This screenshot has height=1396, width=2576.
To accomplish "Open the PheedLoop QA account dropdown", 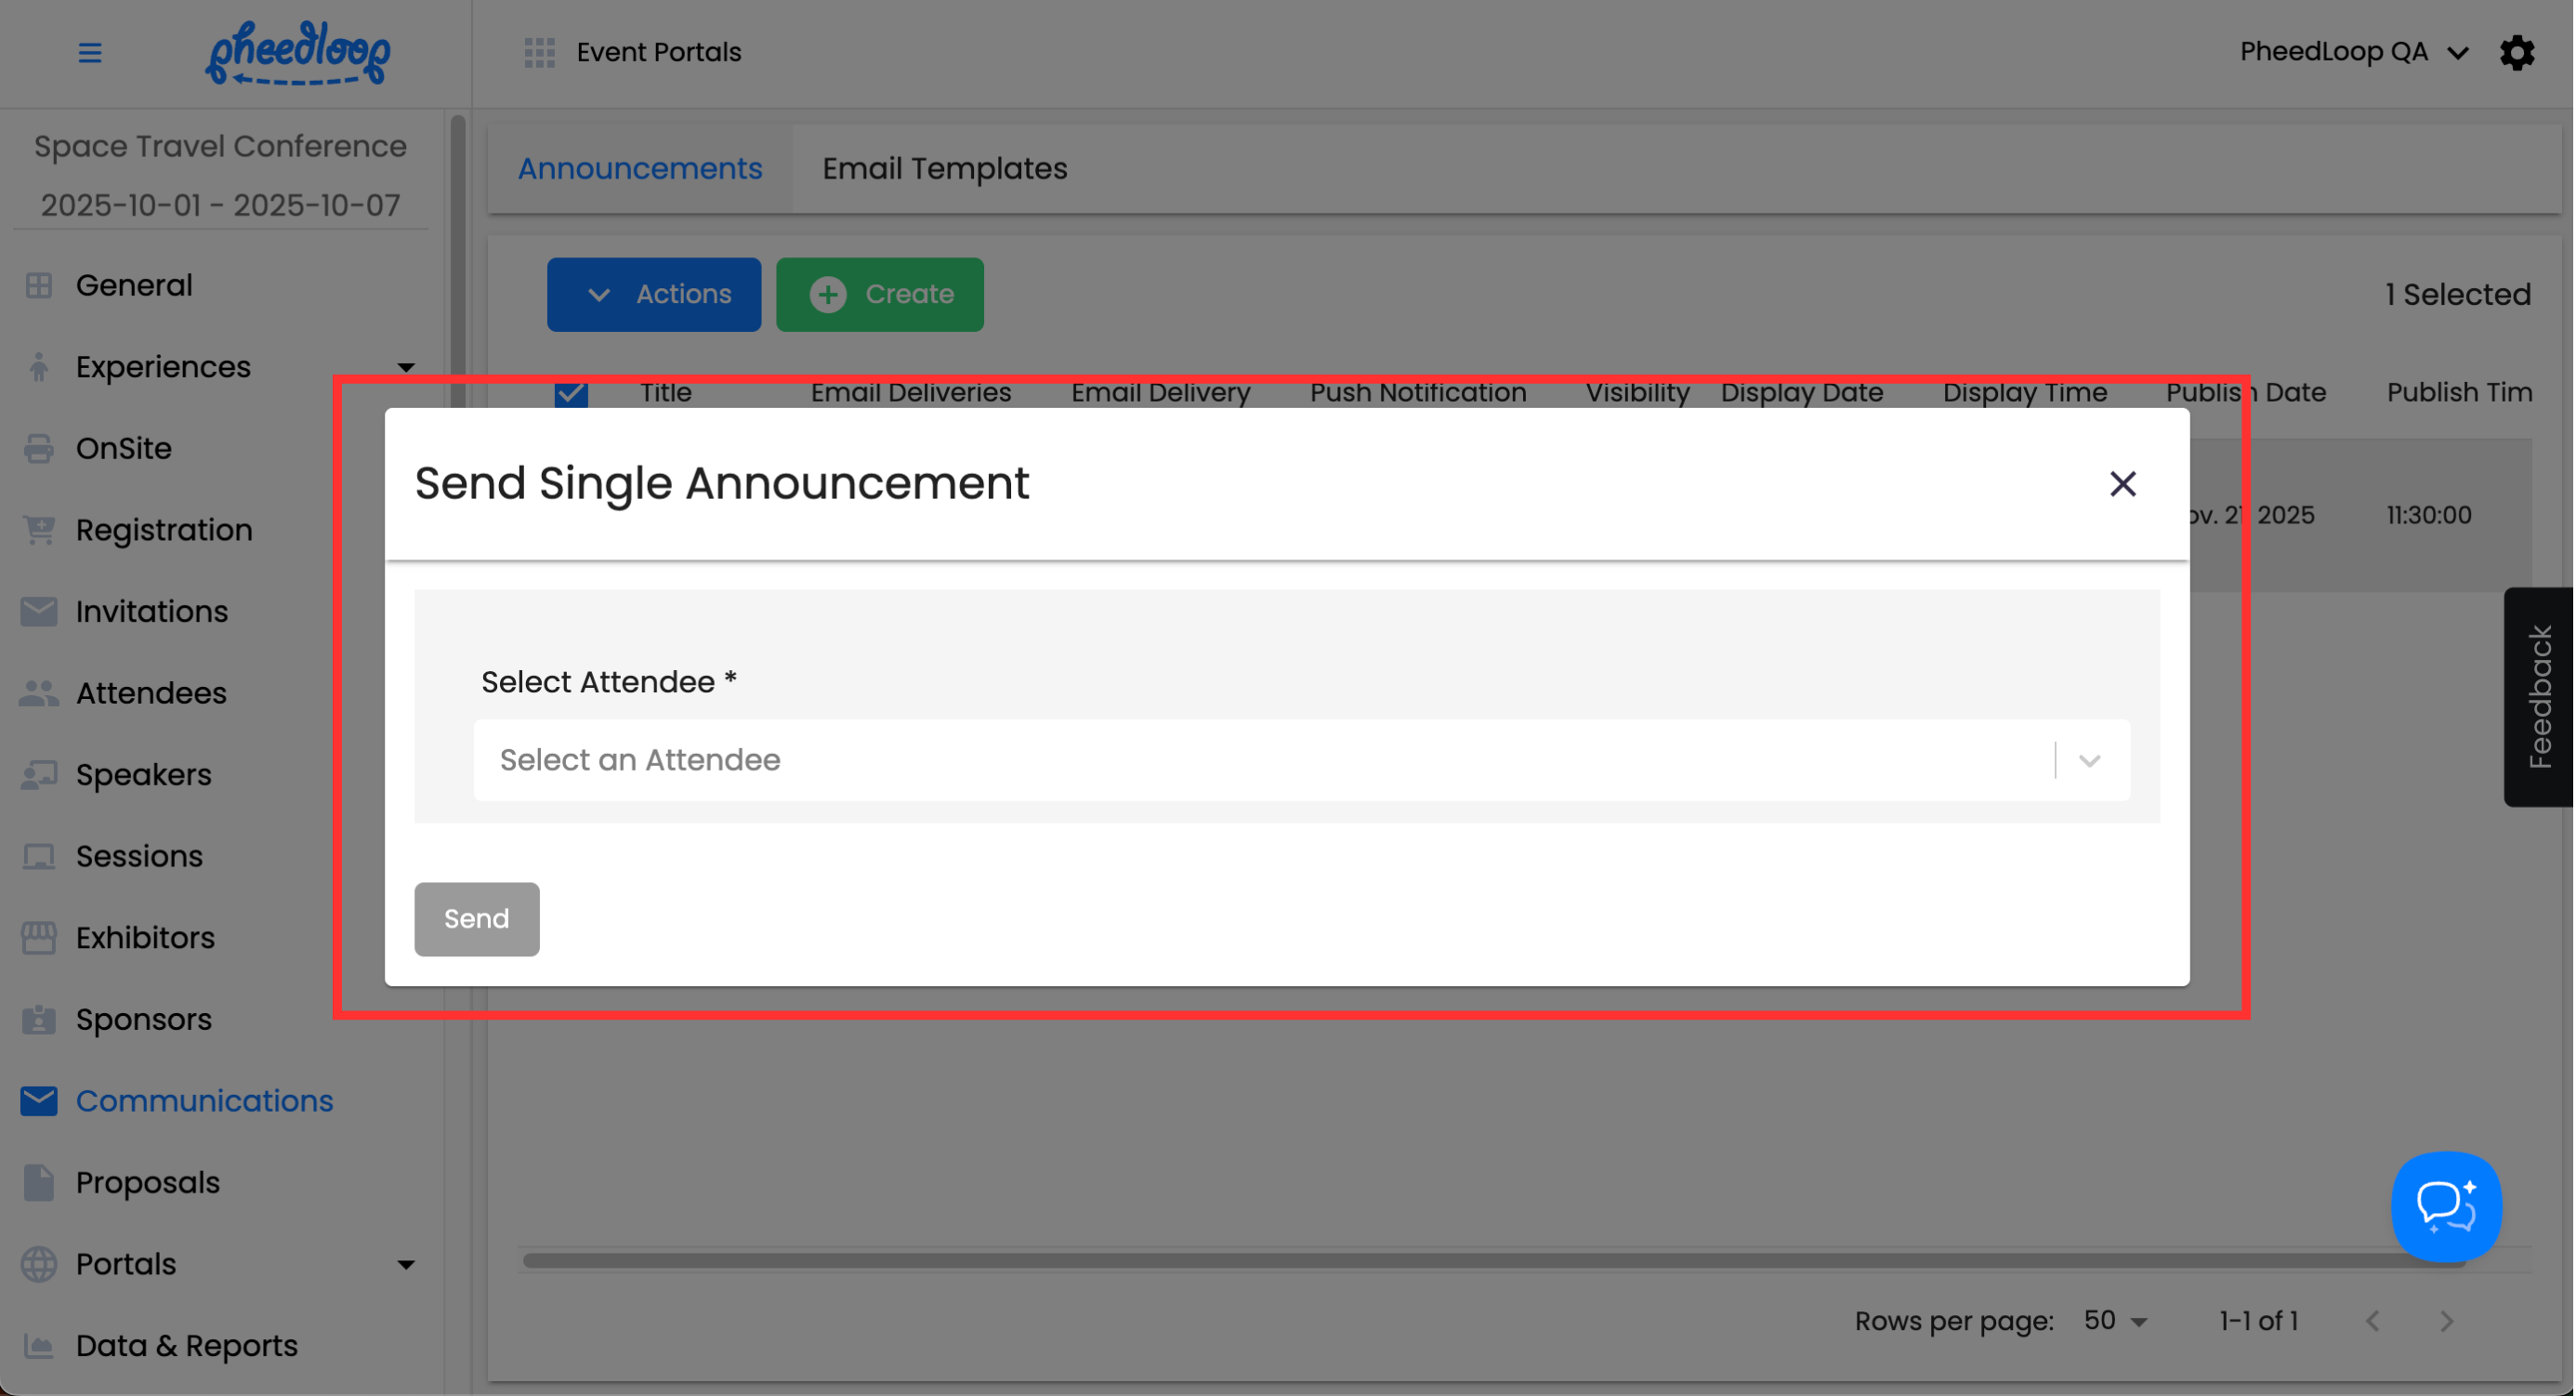I will [2352, 52].
